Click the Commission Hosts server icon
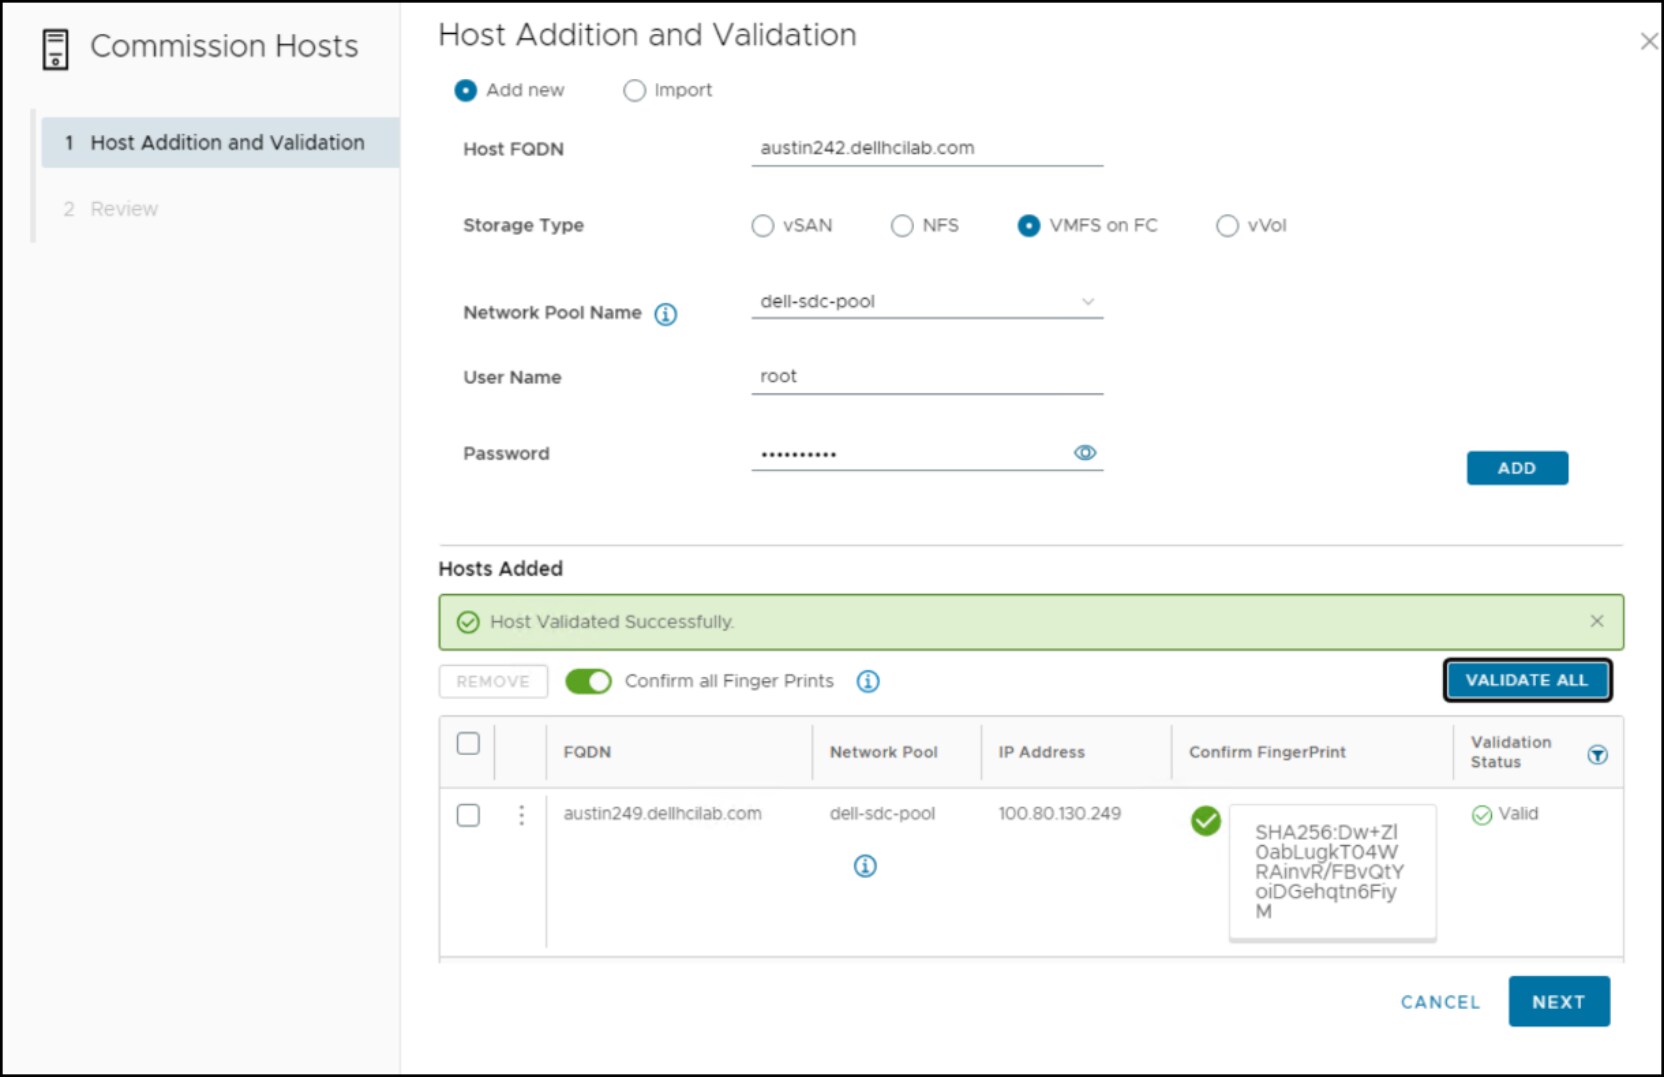Viewport: 1664px width, 1077px height. tap(55, 49)
